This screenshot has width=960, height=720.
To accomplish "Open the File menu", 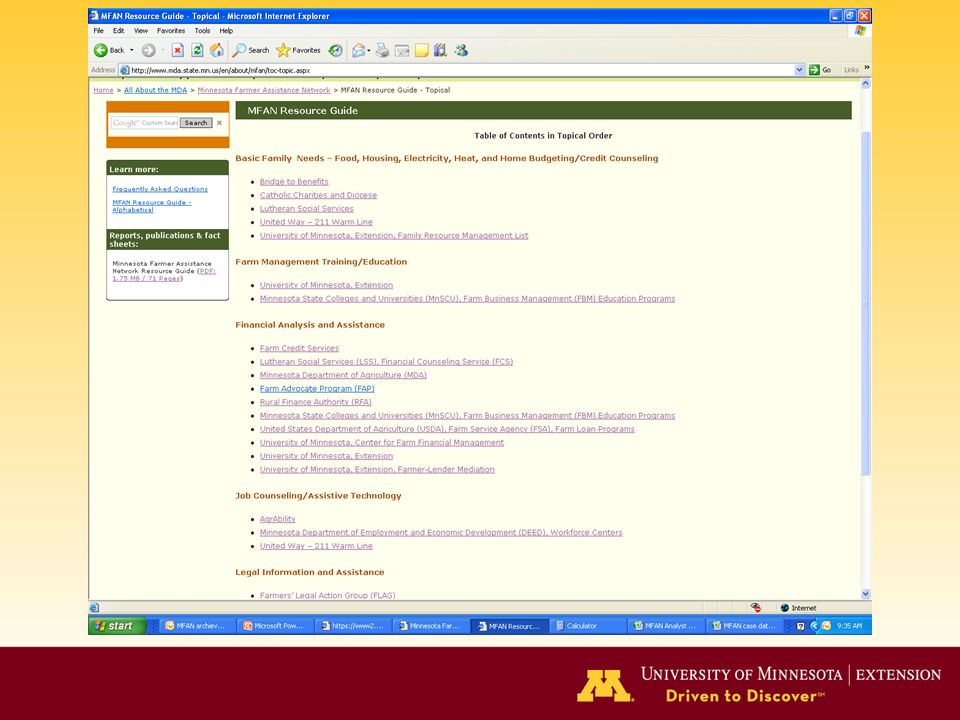I will click(99, 31).
